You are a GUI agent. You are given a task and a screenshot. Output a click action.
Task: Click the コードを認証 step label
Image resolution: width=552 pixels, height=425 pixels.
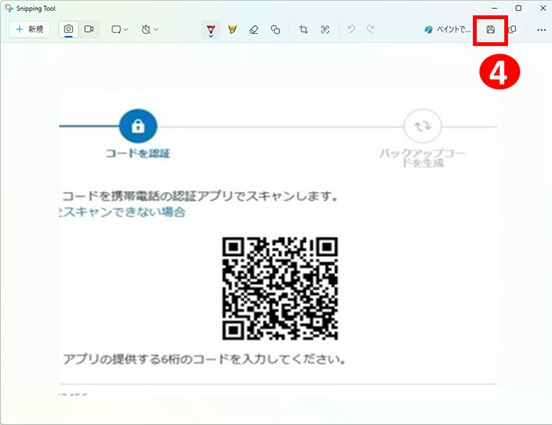[138, 153]
